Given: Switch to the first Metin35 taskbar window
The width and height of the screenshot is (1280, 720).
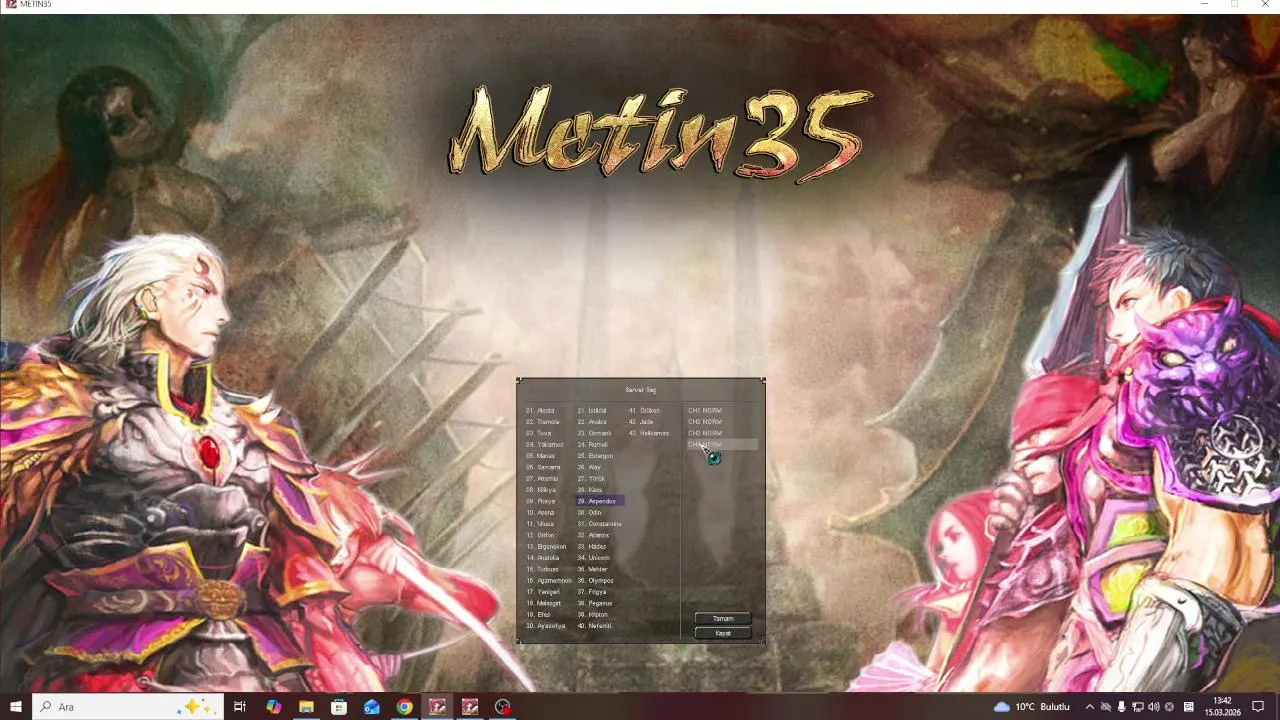Looking at the screenshot, I should click(437, 707).
